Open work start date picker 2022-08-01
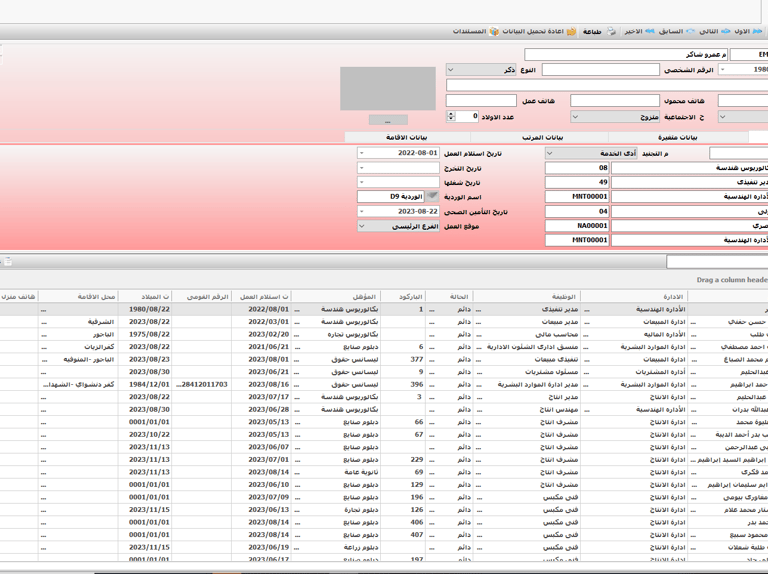Image resolution: width=768 pixels, height=574 pixels. pos(361,153)
